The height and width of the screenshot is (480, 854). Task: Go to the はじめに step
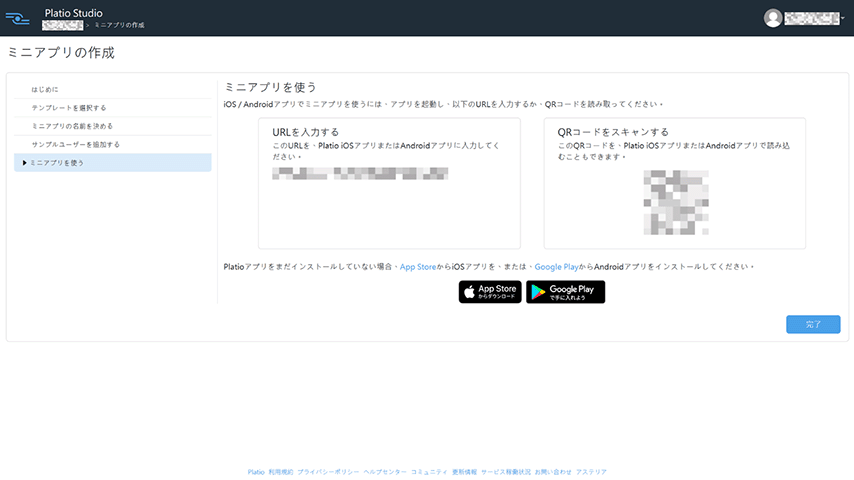[x=113, y=89]
